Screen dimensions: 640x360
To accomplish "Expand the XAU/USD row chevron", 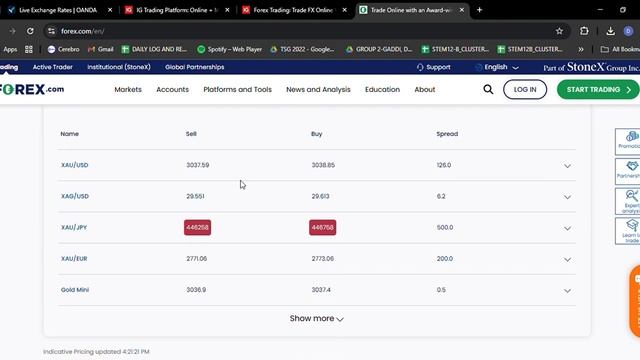I will tap(567, 166).
